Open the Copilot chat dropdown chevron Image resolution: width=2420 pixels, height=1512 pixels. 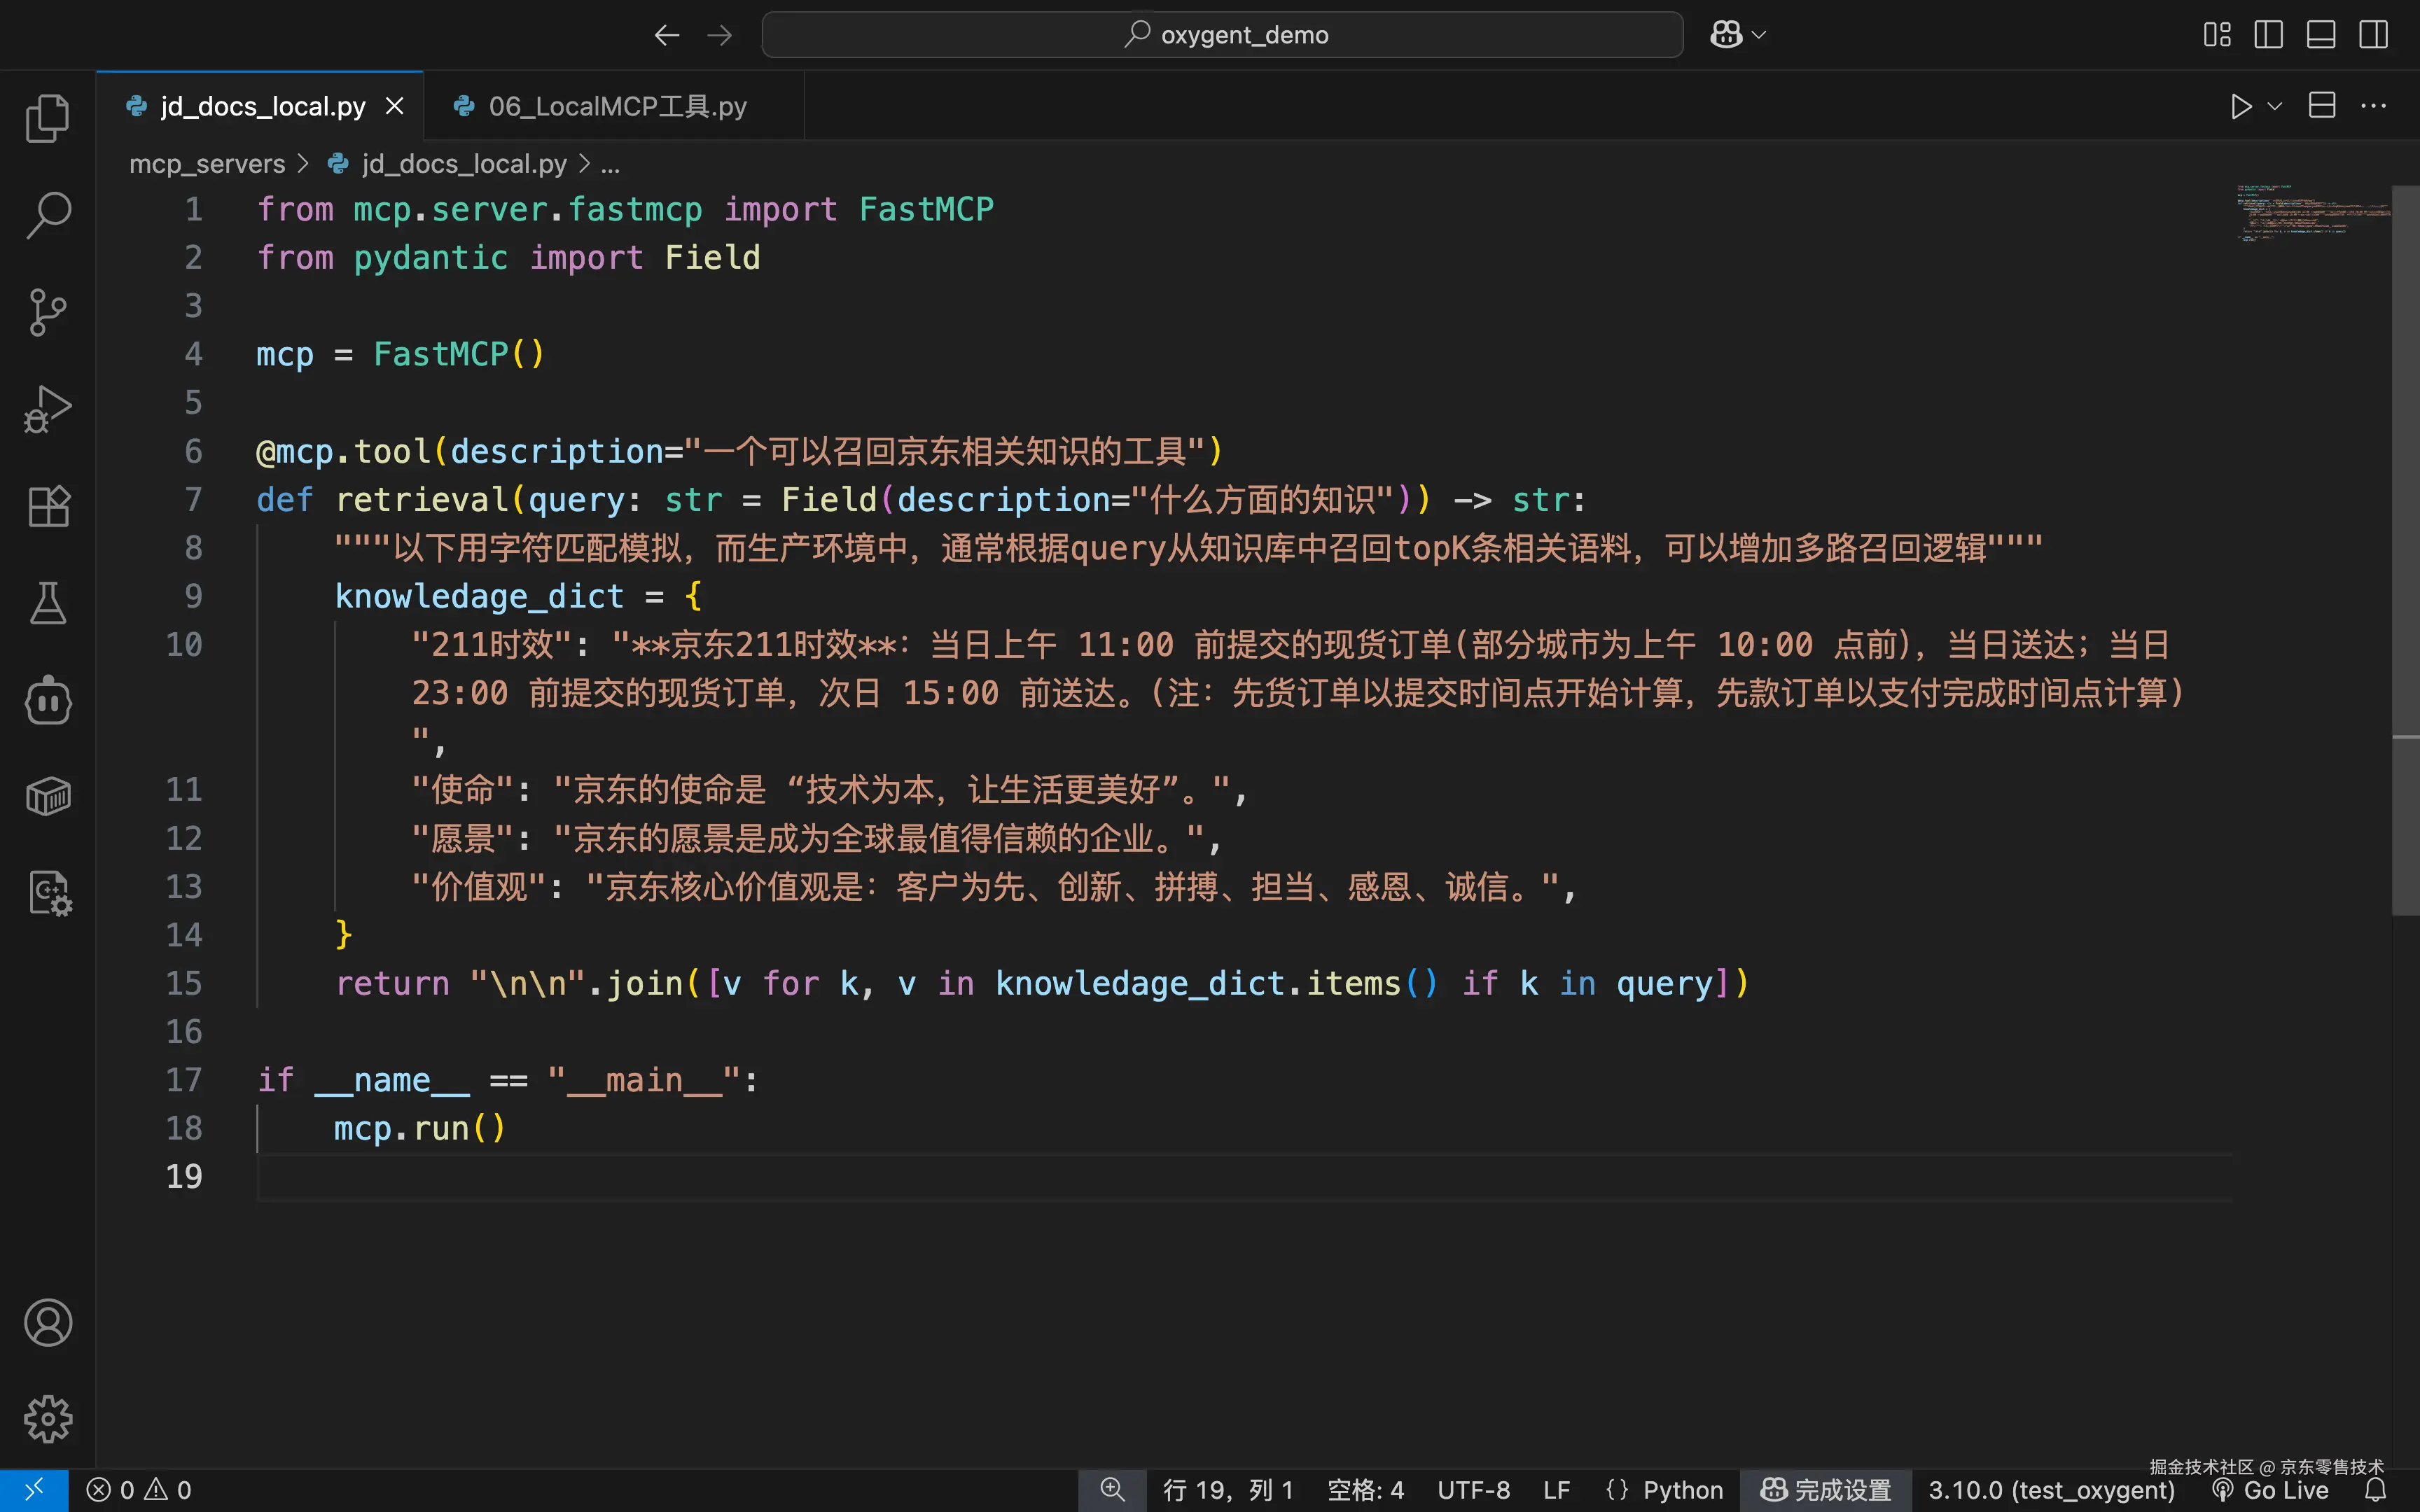tap(1759, 35)
